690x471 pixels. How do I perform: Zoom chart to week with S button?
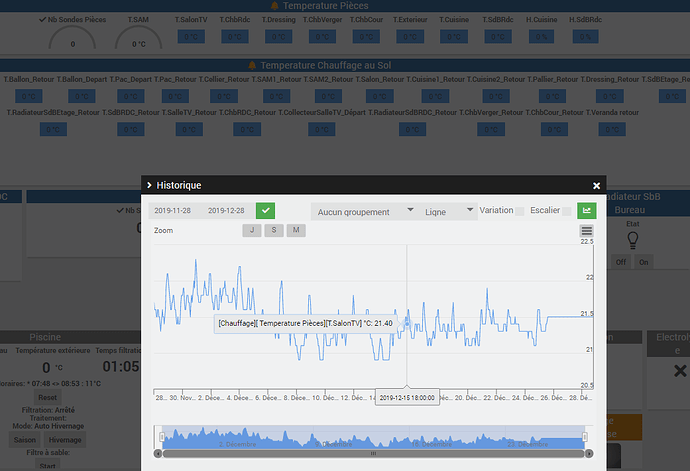coord(274,230)
